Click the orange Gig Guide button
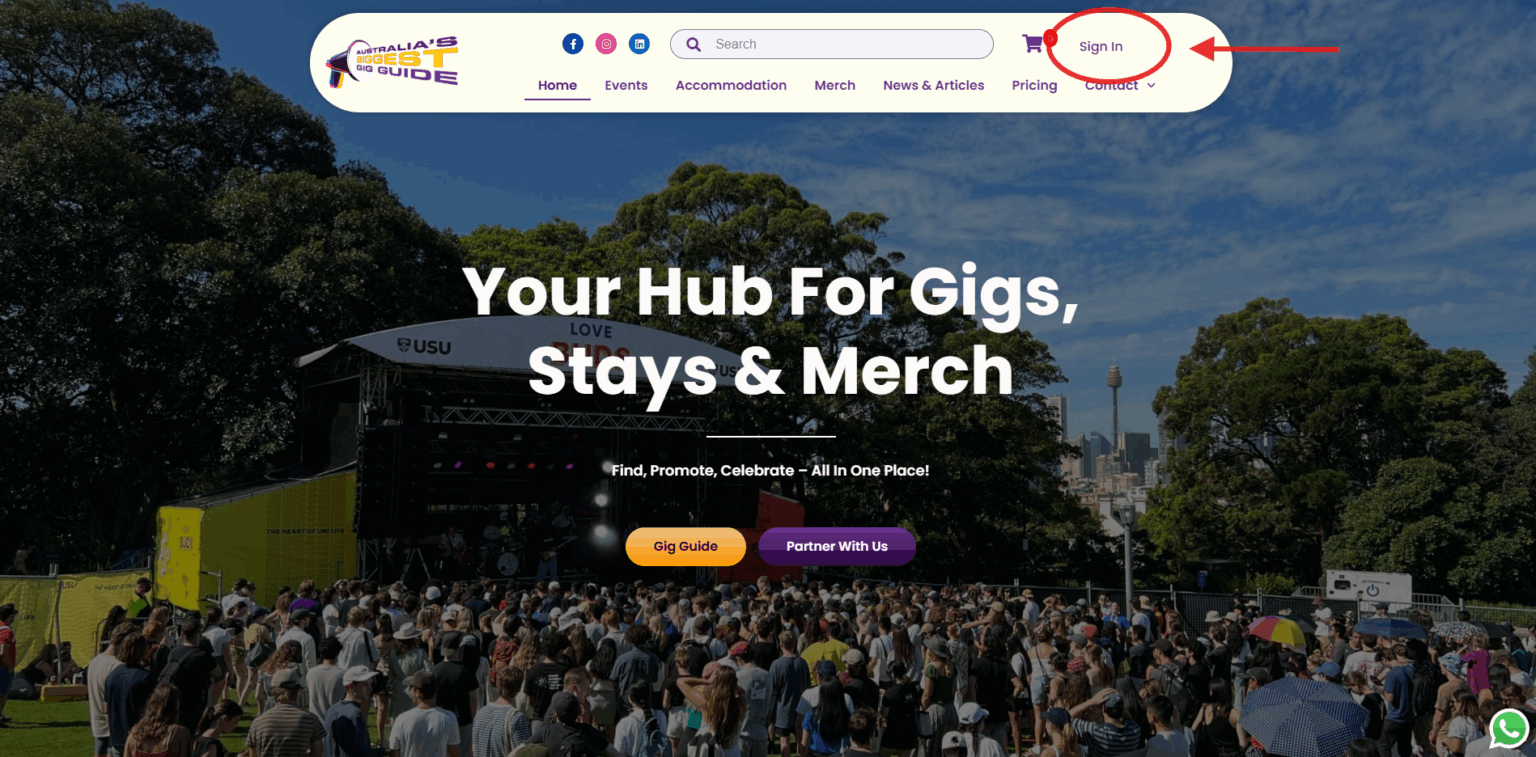This screenshot has width=1536, height=757. click(686, 546)
